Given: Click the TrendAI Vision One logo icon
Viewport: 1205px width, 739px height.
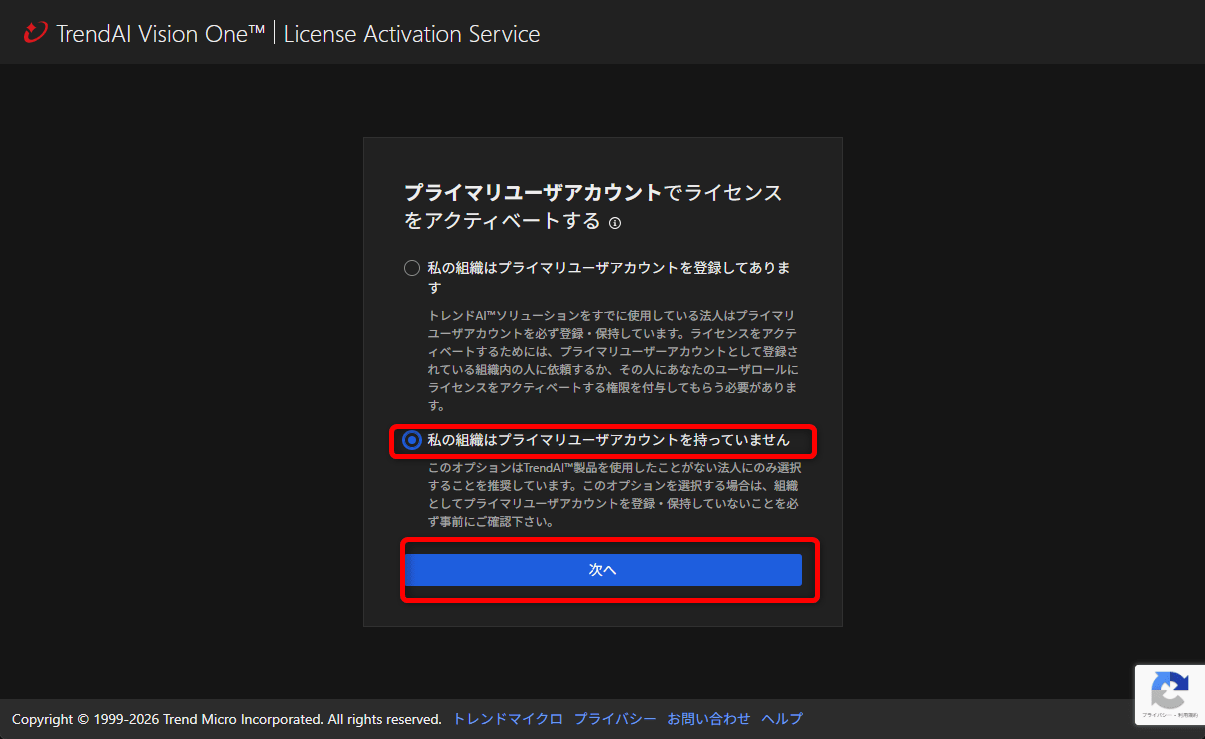Looking at the screenshot, I should [x=36, y=33].
